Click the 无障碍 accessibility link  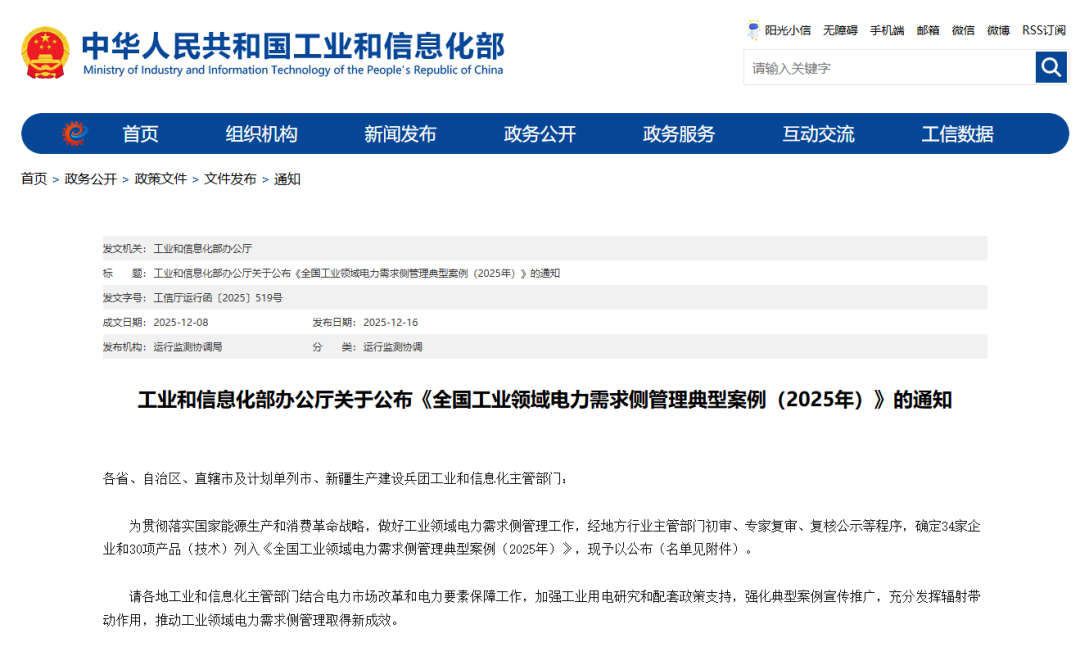[840, 31]
